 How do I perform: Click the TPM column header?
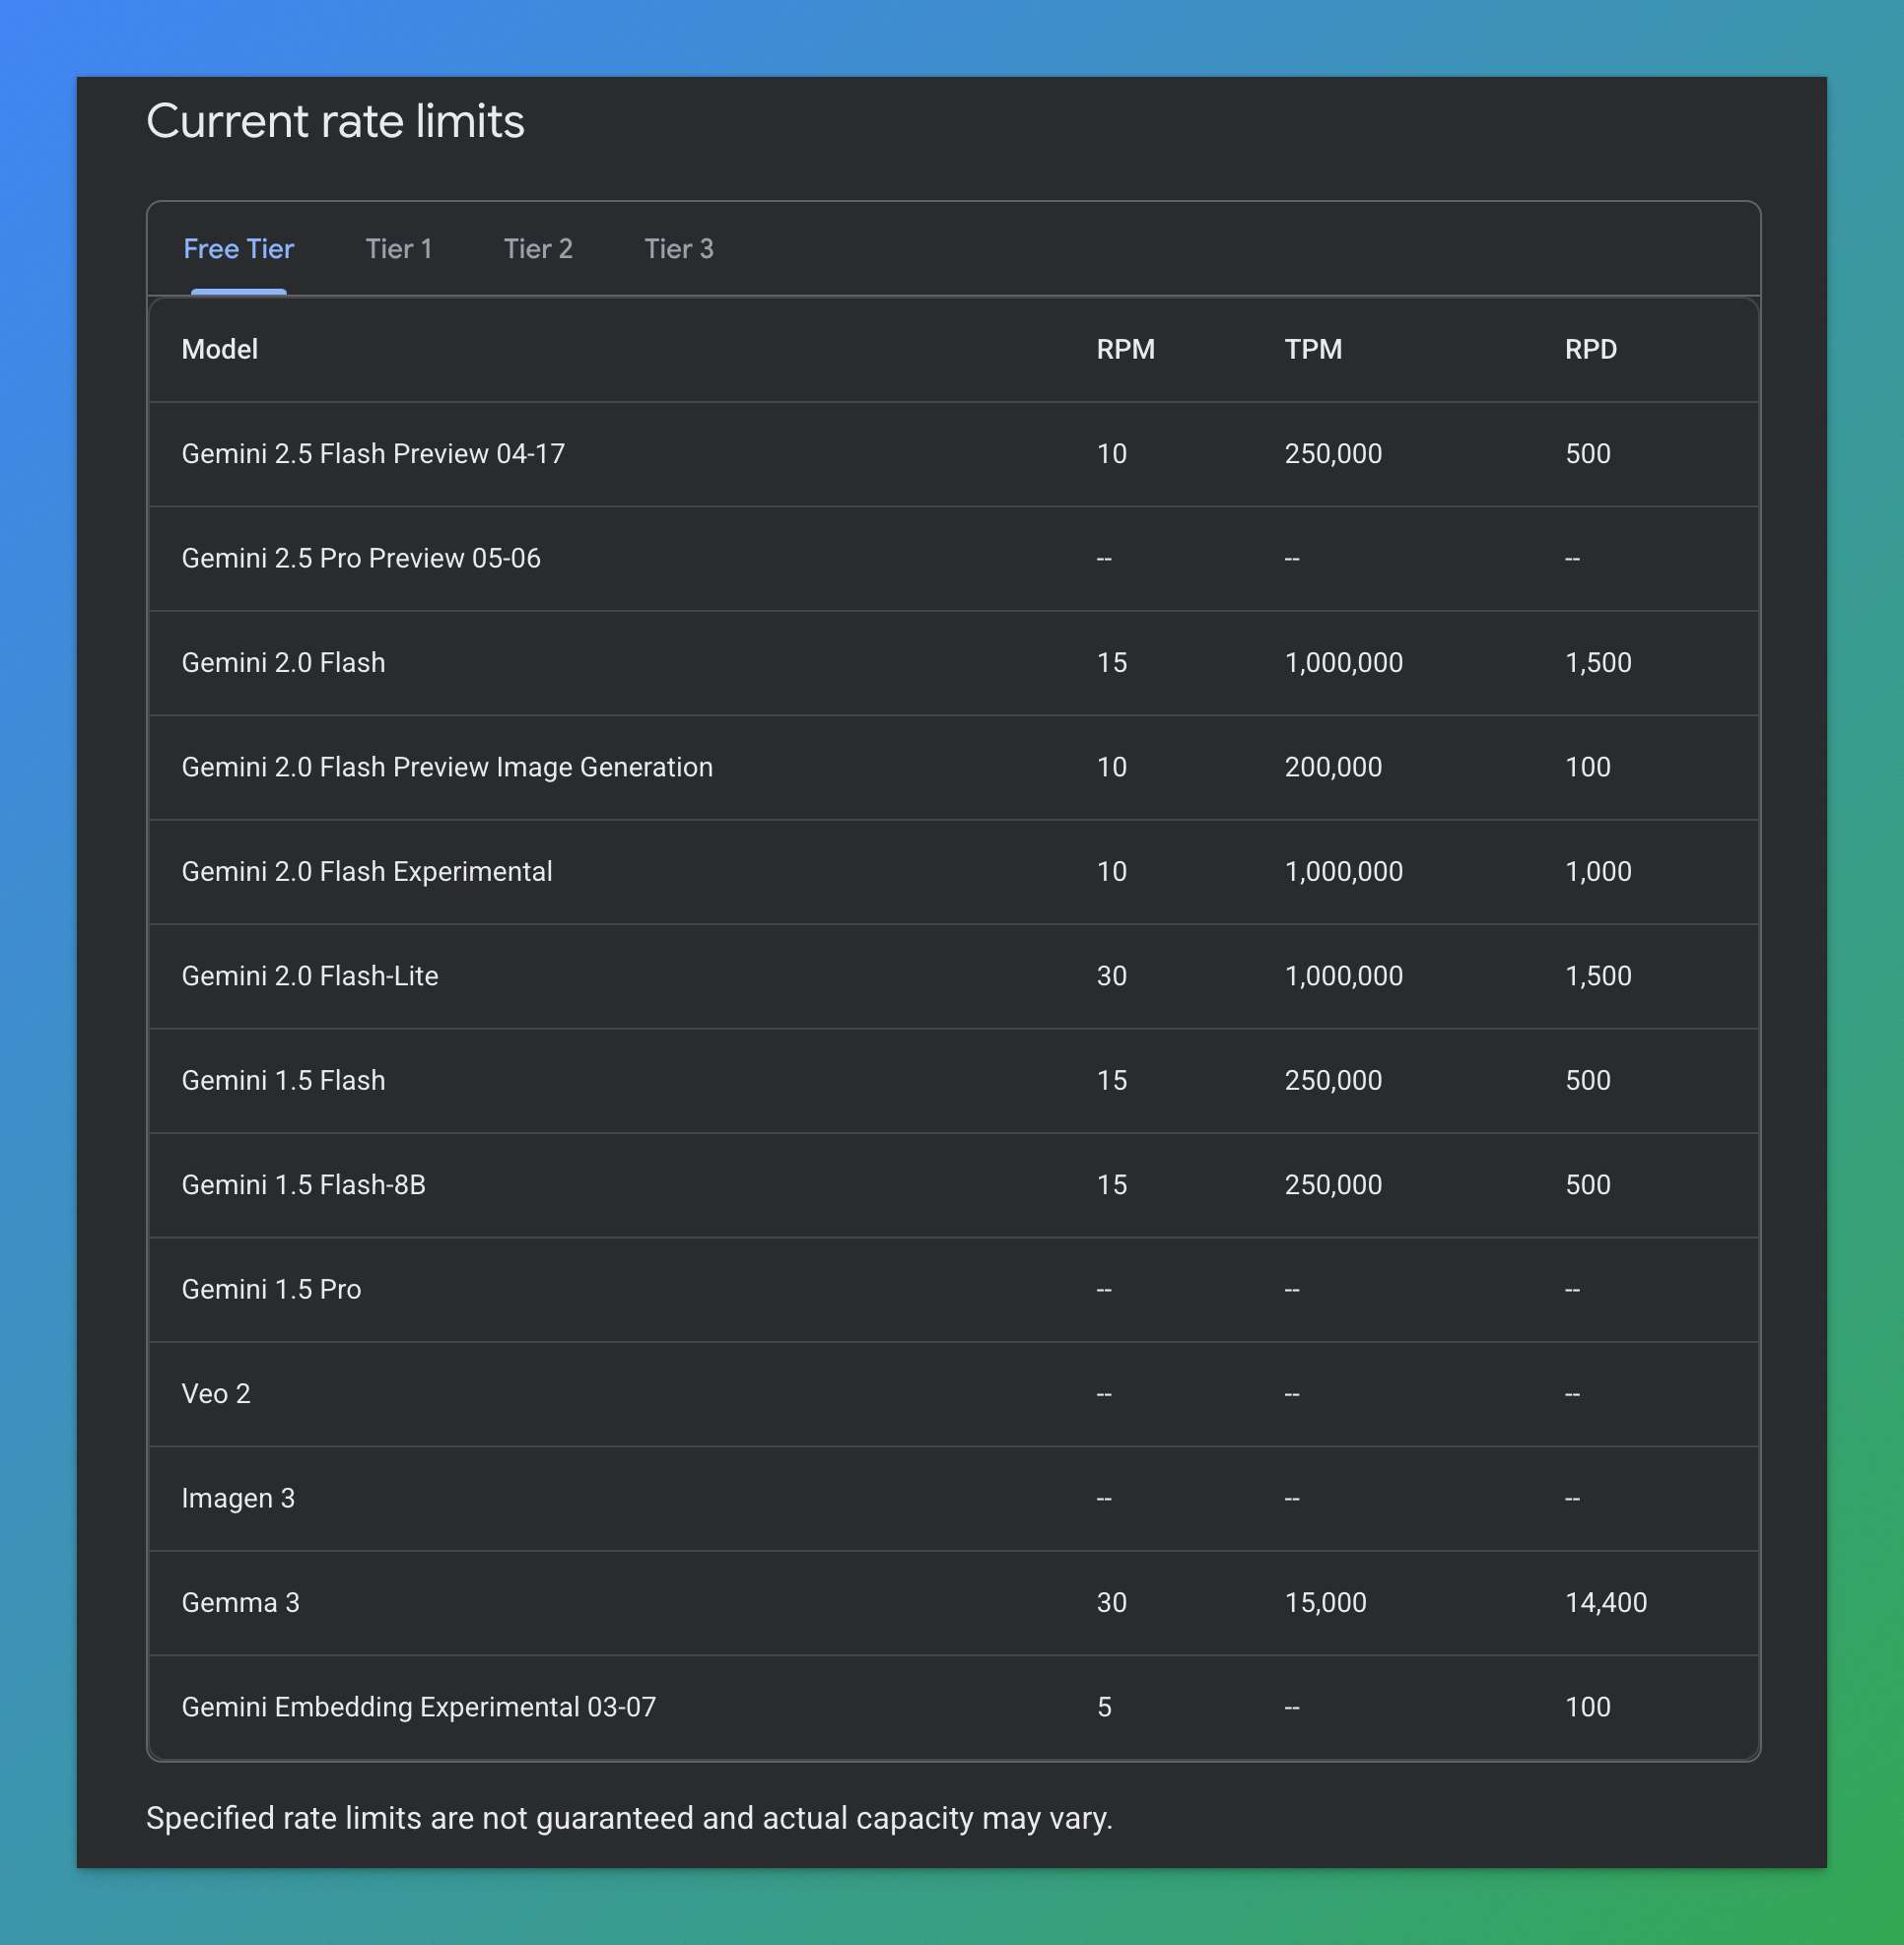(x=1312, y=349)
